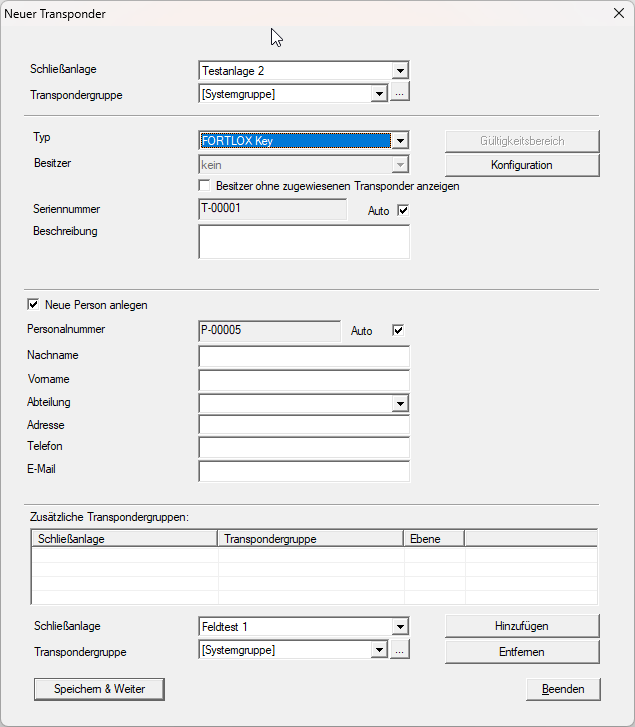The width and height of the screenshot is (635, 727).
Task: Uncheck Neue Person anlegen checkbox
Action: pyautogui.click(x=34, y=305)
